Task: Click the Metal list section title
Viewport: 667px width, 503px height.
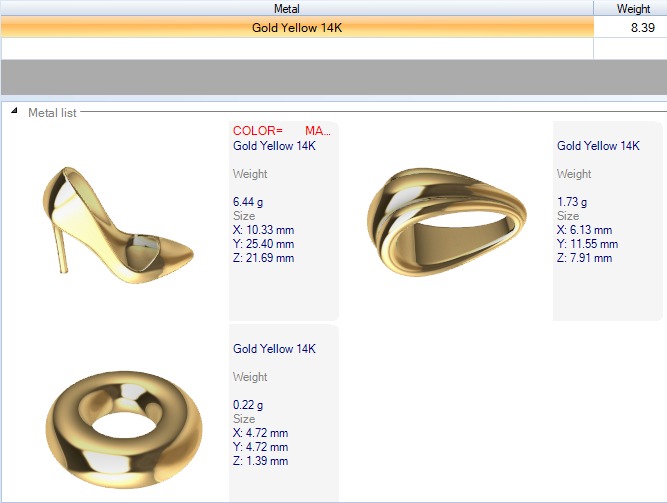Action: click(52, 113)
